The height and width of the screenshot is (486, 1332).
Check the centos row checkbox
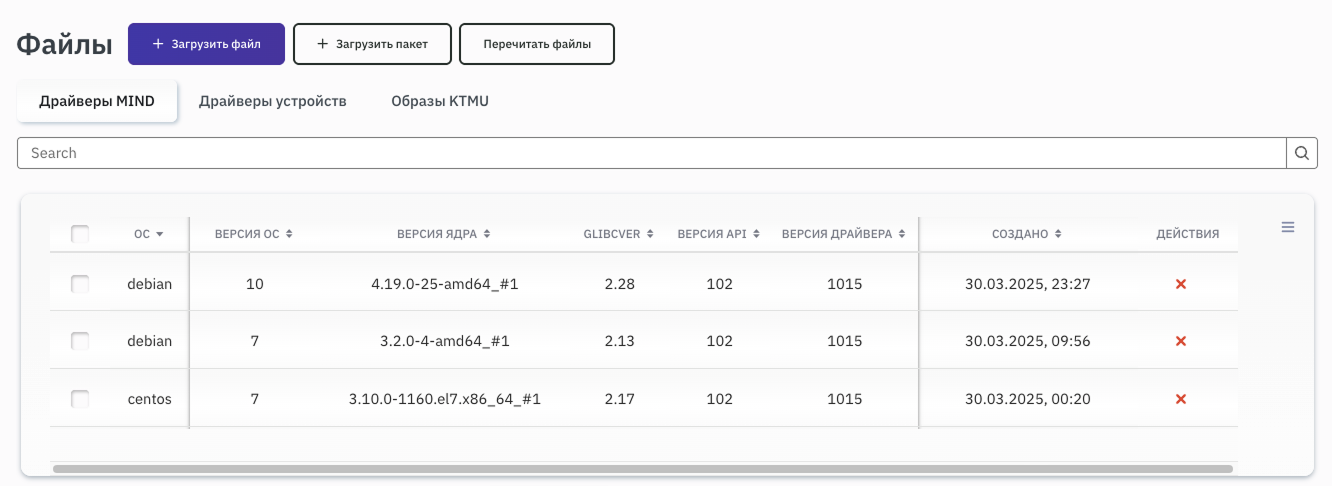pos(80,399)
